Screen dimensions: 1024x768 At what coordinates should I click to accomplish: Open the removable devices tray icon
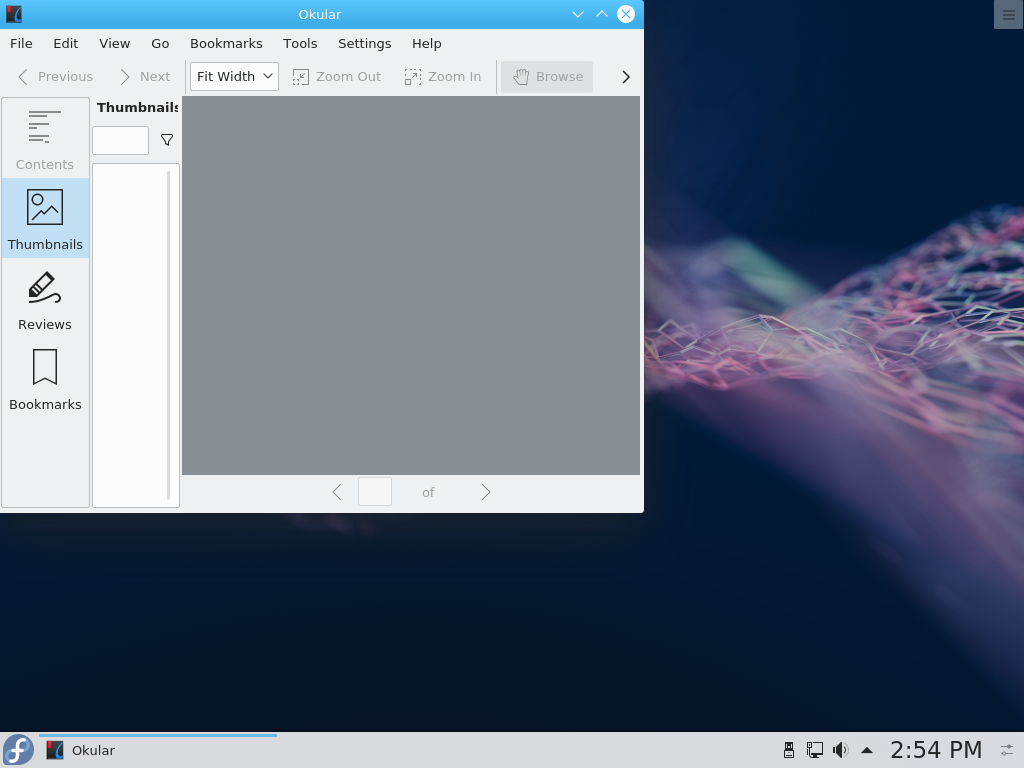(789, 750)
